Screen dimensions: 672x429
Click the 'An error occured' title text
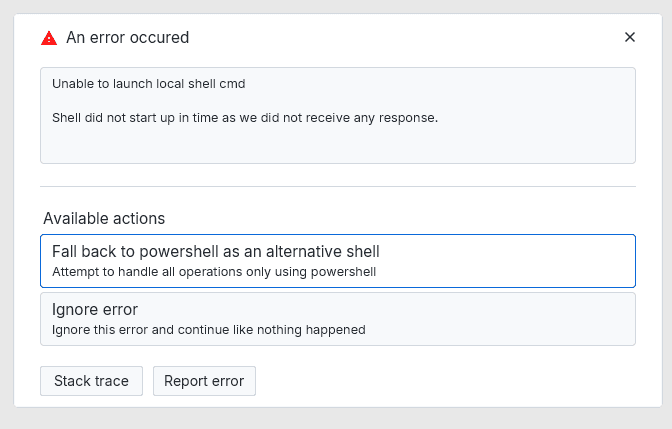(128, 38)
